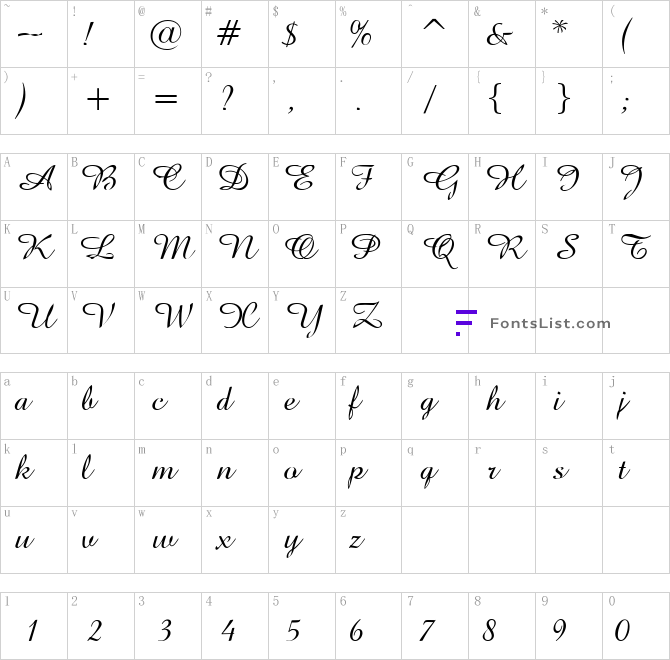Click the lowercase k glyph
Screen dimensions: 670x660
coord(24,467)
